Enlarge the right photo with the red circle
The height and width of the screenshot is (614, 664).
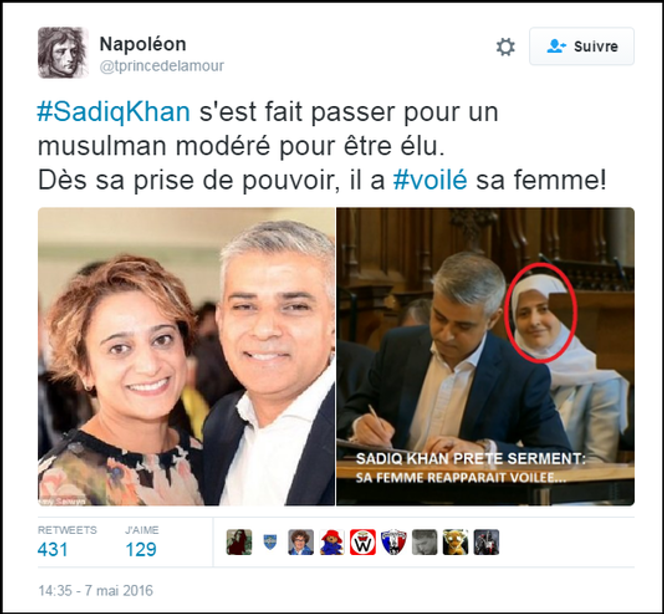coord(485,356)
